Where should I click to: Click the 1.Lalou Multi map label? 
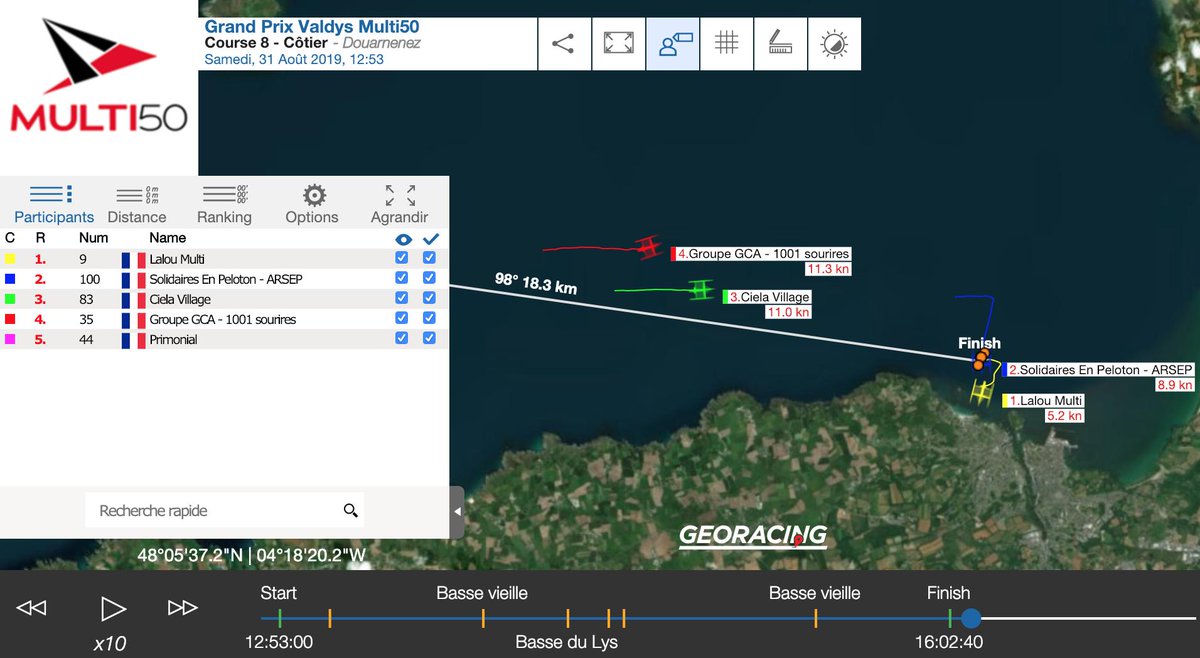(x=1043, y=401)
